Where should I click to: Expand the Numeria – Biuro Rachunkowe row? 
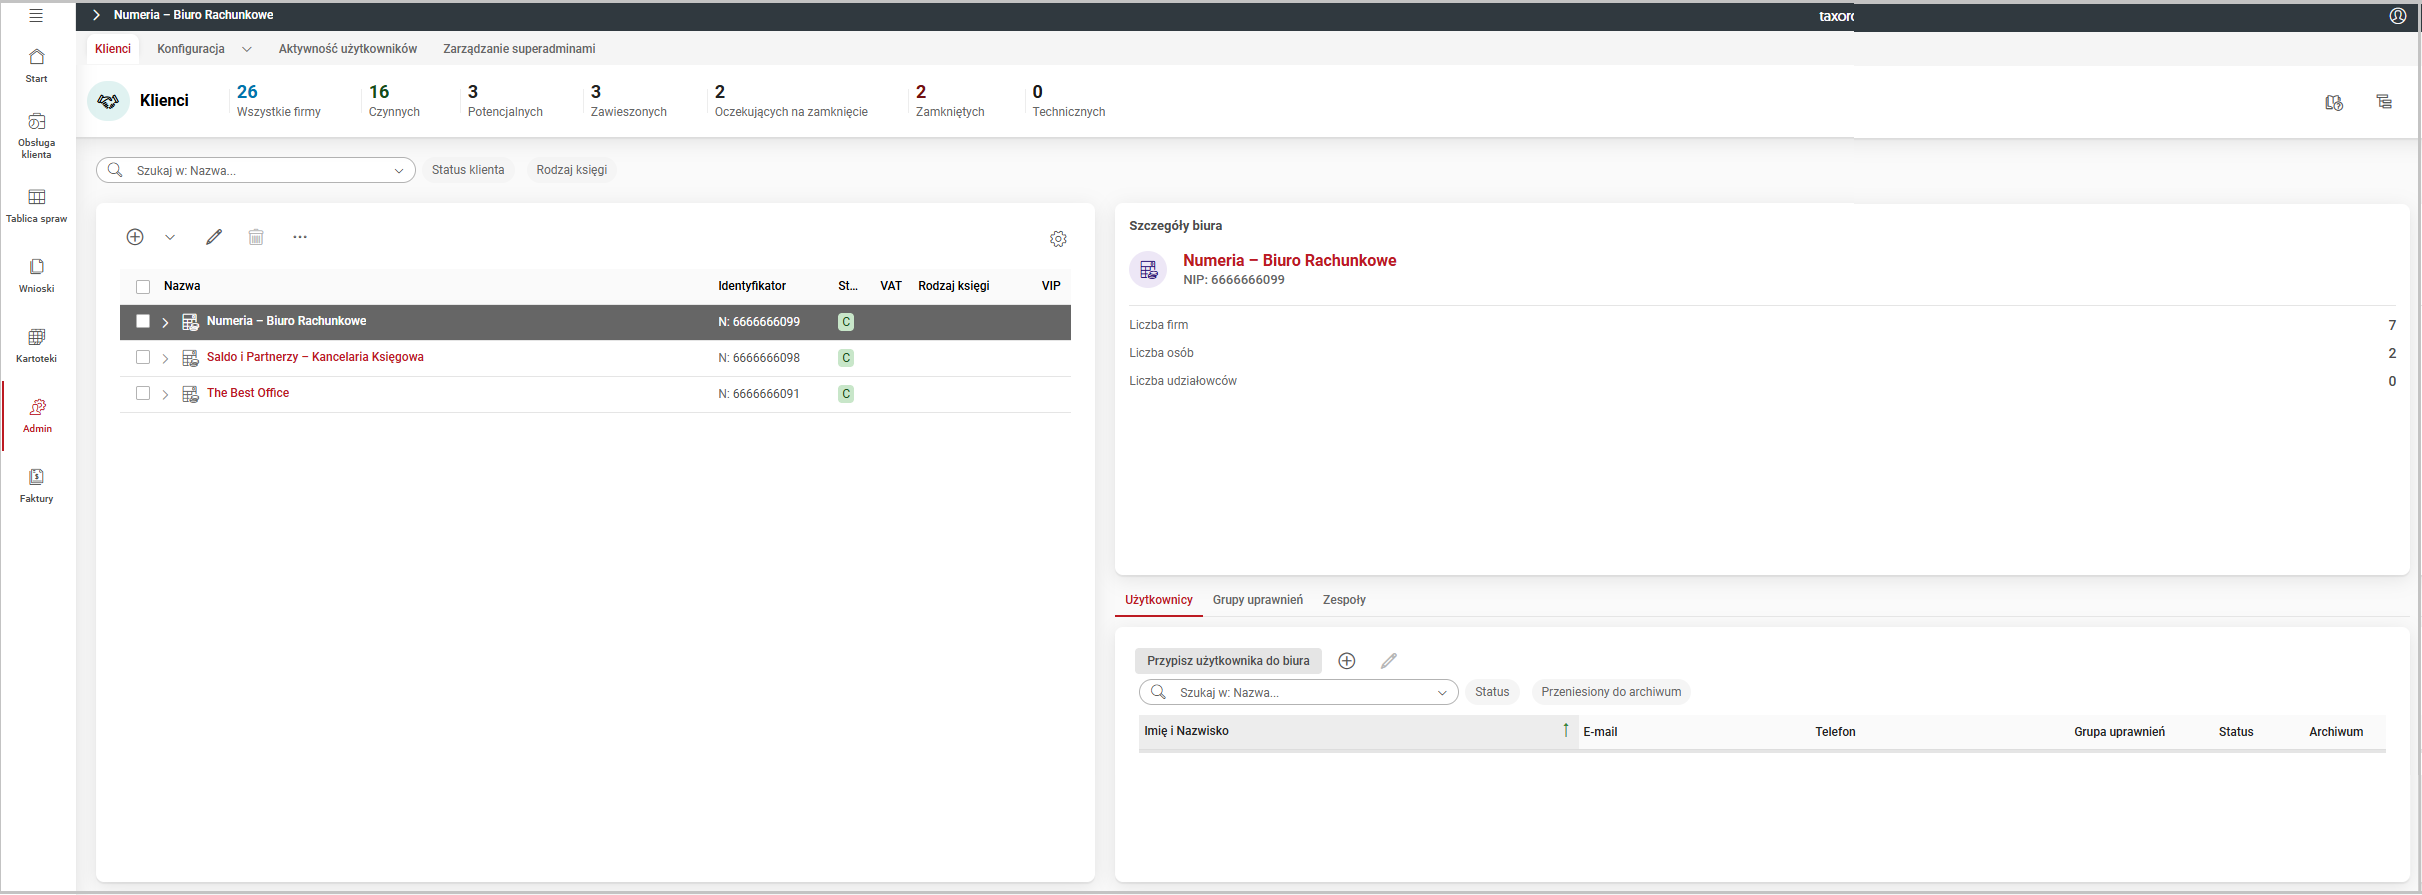[166, 322]
